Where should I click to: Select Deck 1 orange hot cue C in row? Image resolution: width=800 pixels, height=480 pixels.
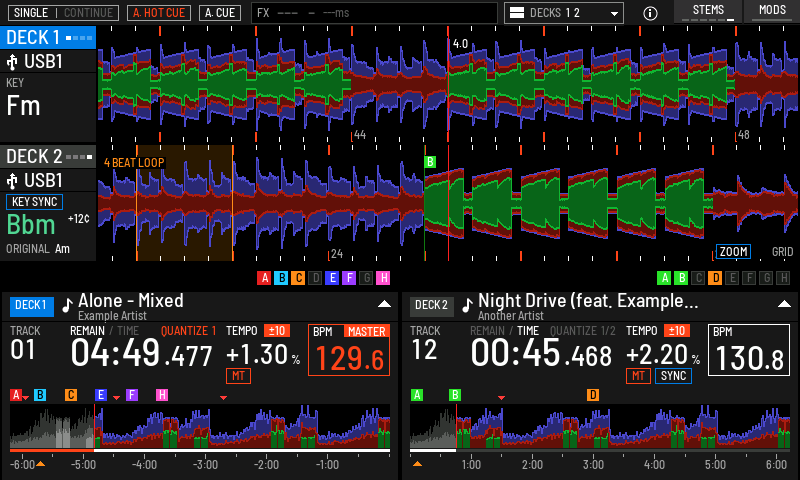(x=298, y=278)
